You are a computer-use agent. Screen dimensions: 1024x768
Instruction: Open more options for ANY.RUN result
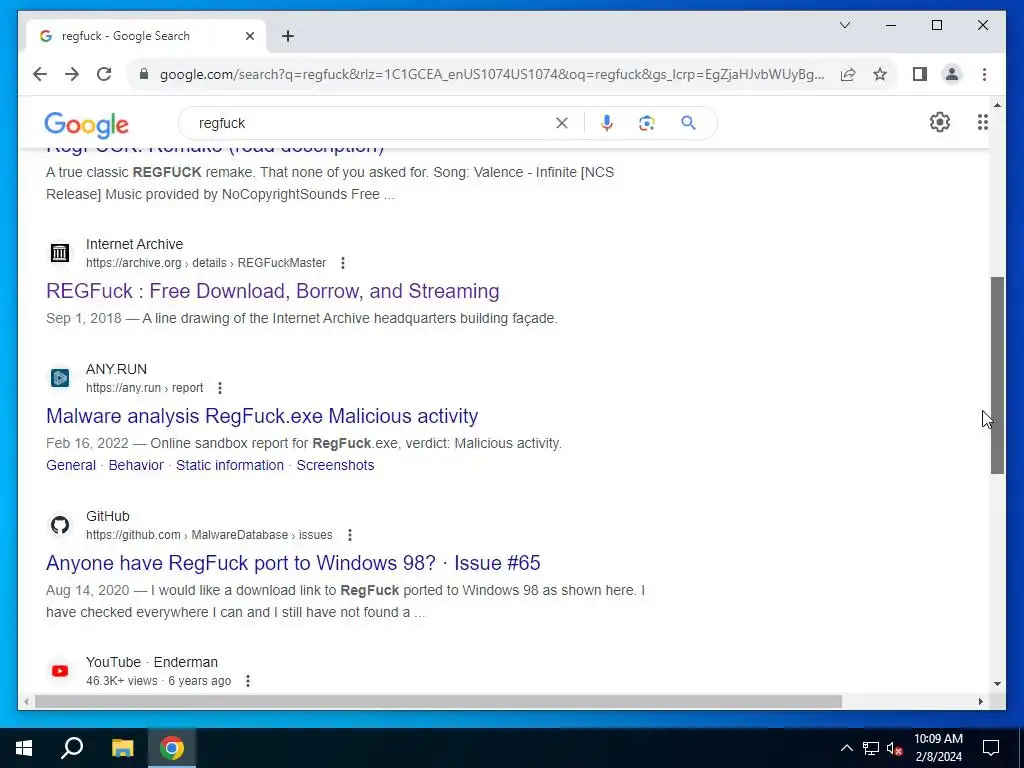click(220, 388)
